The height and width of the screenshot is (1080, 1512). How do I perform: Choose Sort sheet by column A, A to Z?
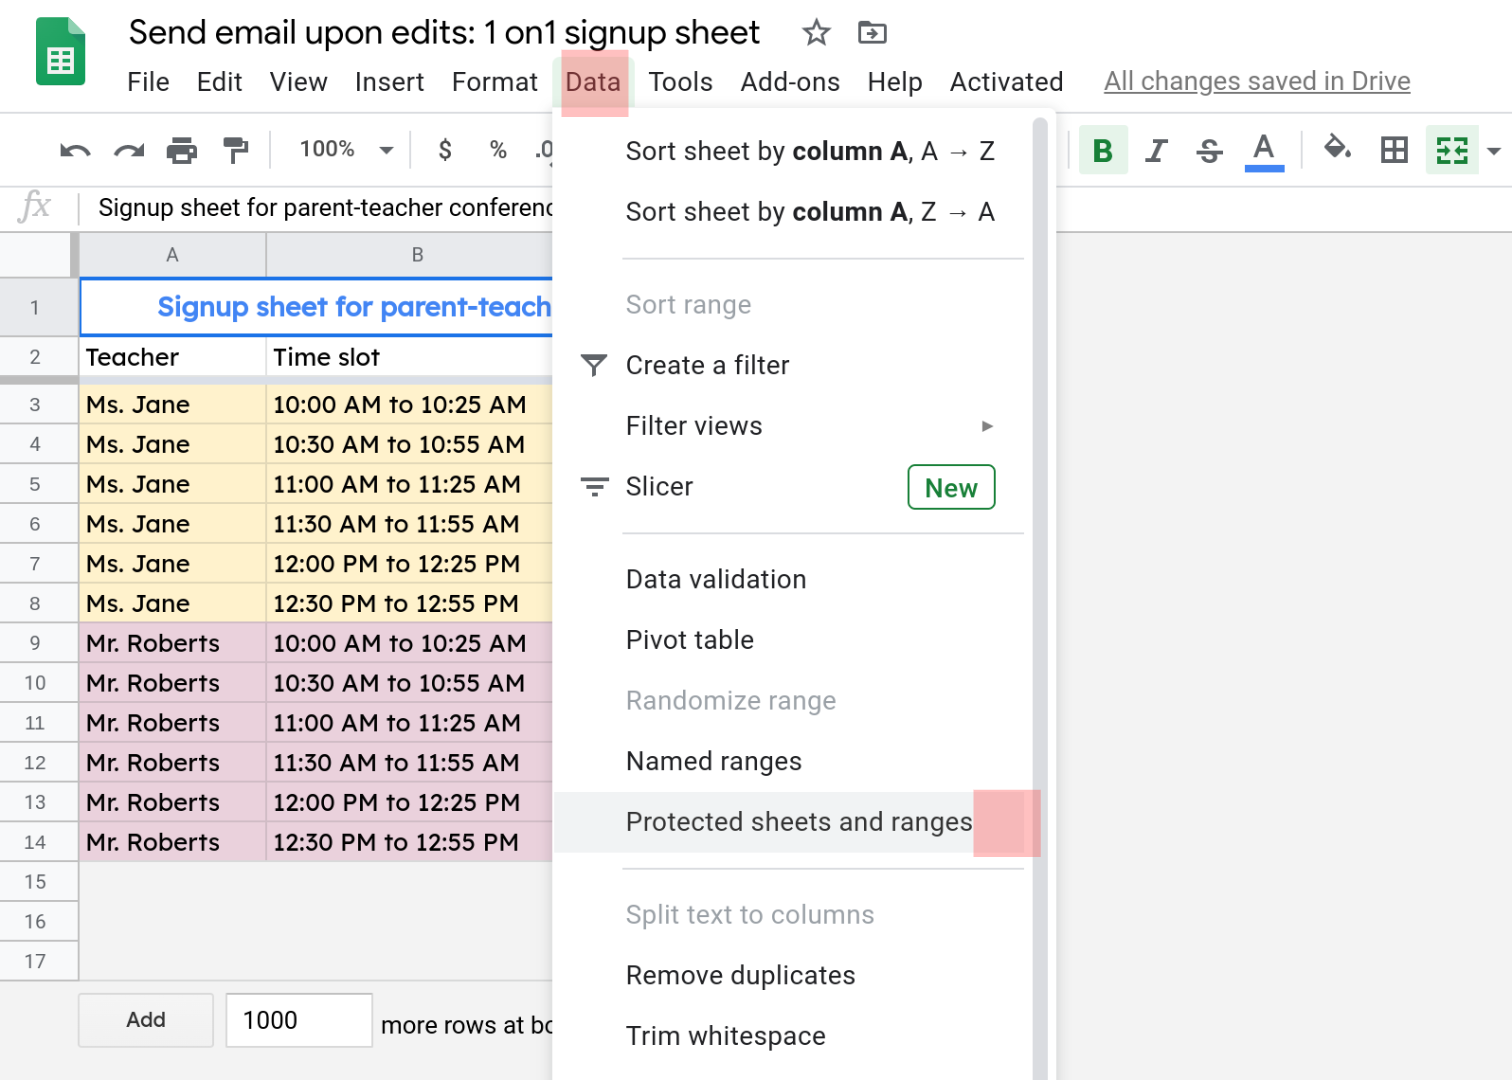793,151
